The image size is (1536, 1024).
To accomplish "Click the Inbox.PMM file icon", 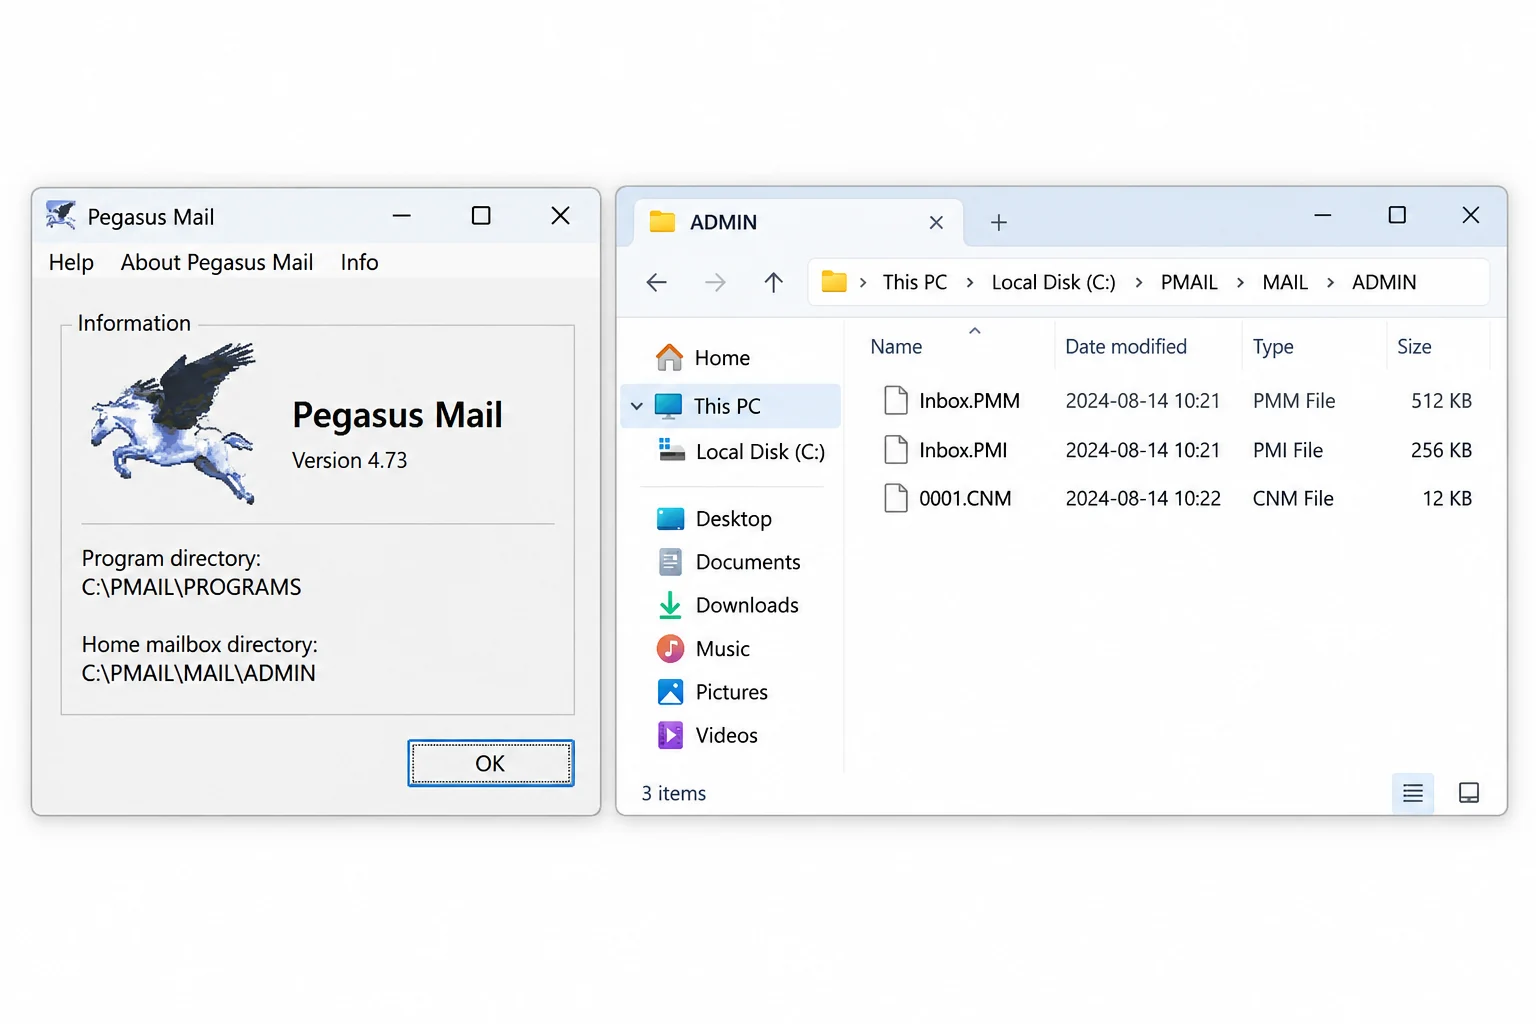I will [x=896, y=400].
